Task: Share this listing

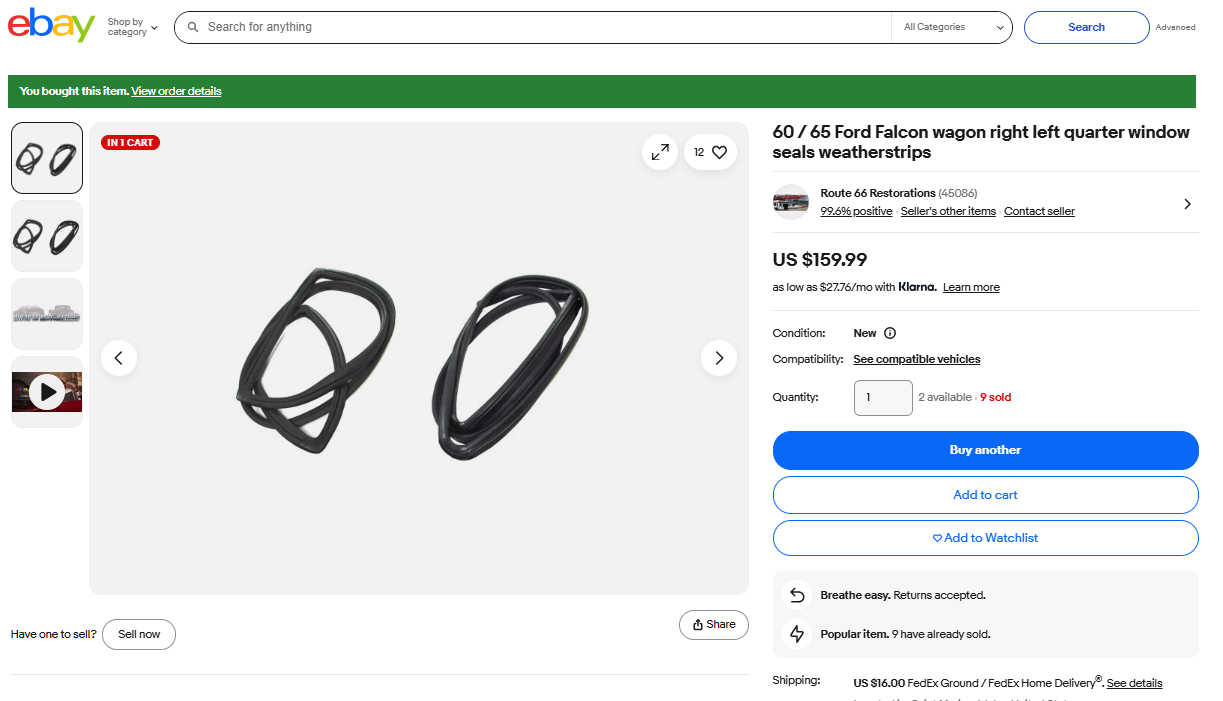Action: point(714,625)
